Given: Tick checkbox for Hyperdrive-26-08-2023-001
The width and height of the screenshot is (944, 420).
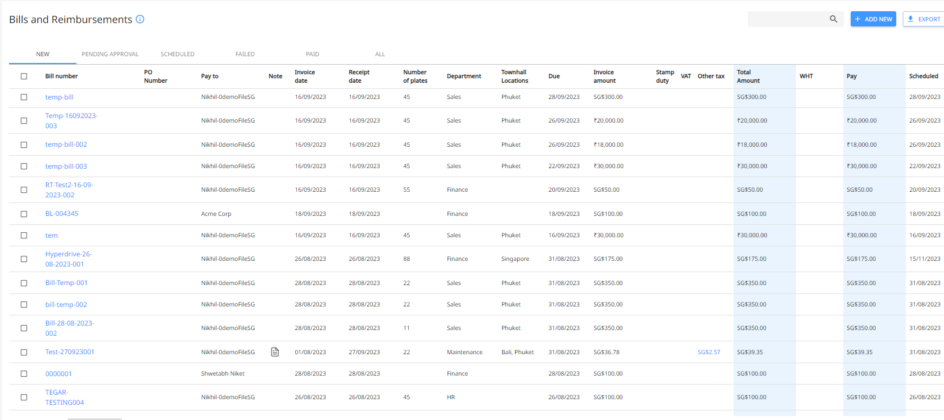Looking at the screenshot, I should click(x=24, y=259).
